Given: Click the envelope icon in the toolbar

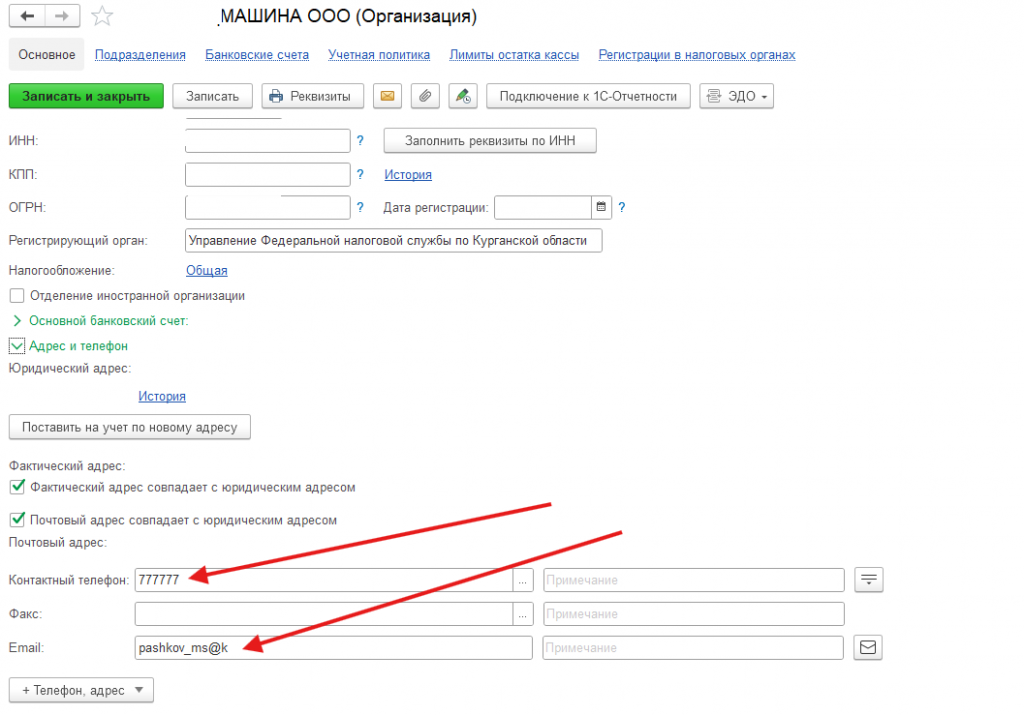Looking at the screenshot, I should [387, 96].
